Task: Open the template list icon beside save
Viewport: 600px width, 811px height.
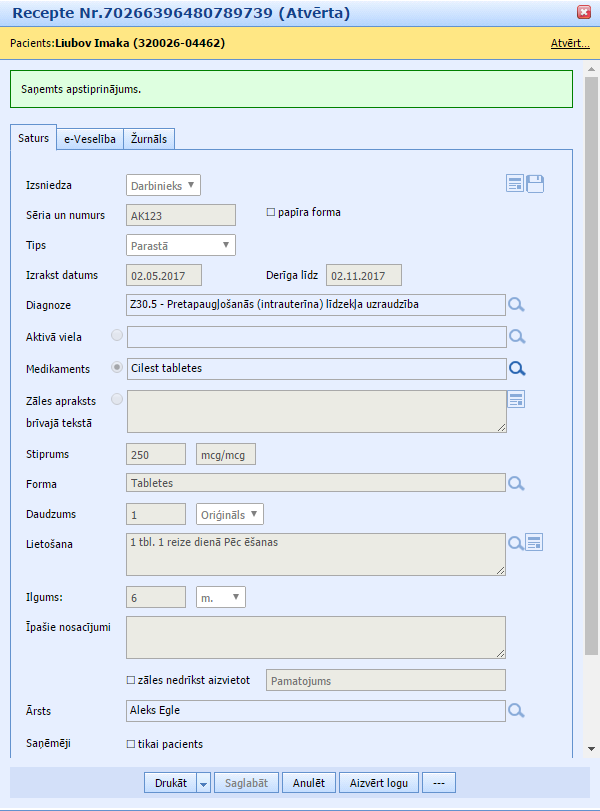Action: click(515, 183)
